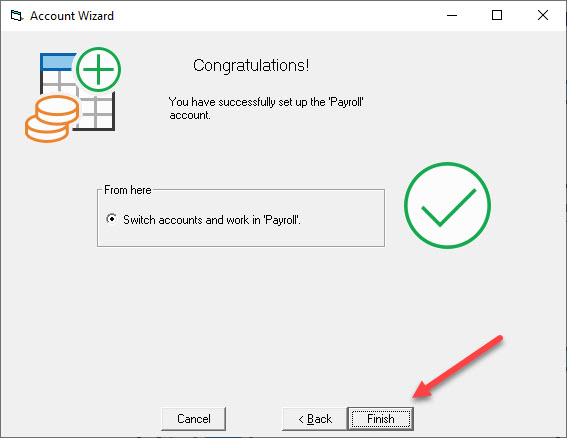Minimize the Account Wizard window
The image size is (567, 438).
(x=452, y=16)
